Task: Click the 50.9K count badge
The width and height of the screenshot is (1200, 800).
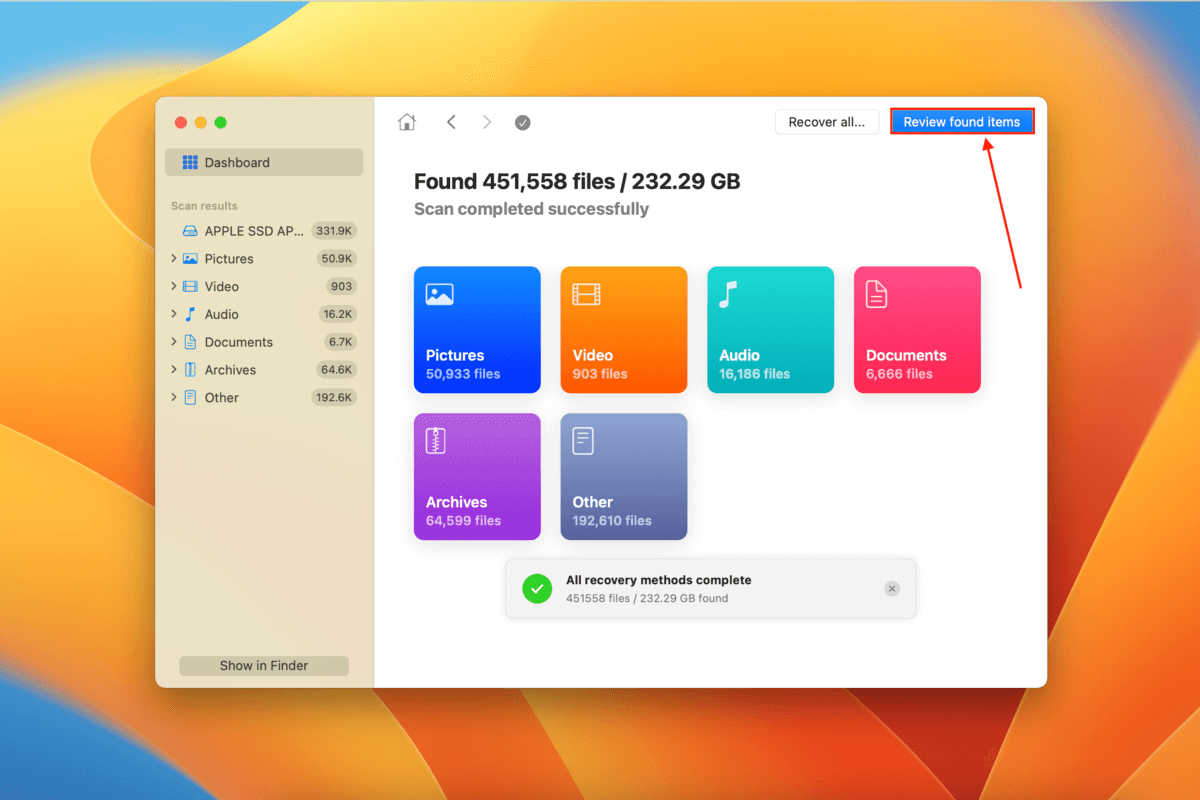Action: 336,259
